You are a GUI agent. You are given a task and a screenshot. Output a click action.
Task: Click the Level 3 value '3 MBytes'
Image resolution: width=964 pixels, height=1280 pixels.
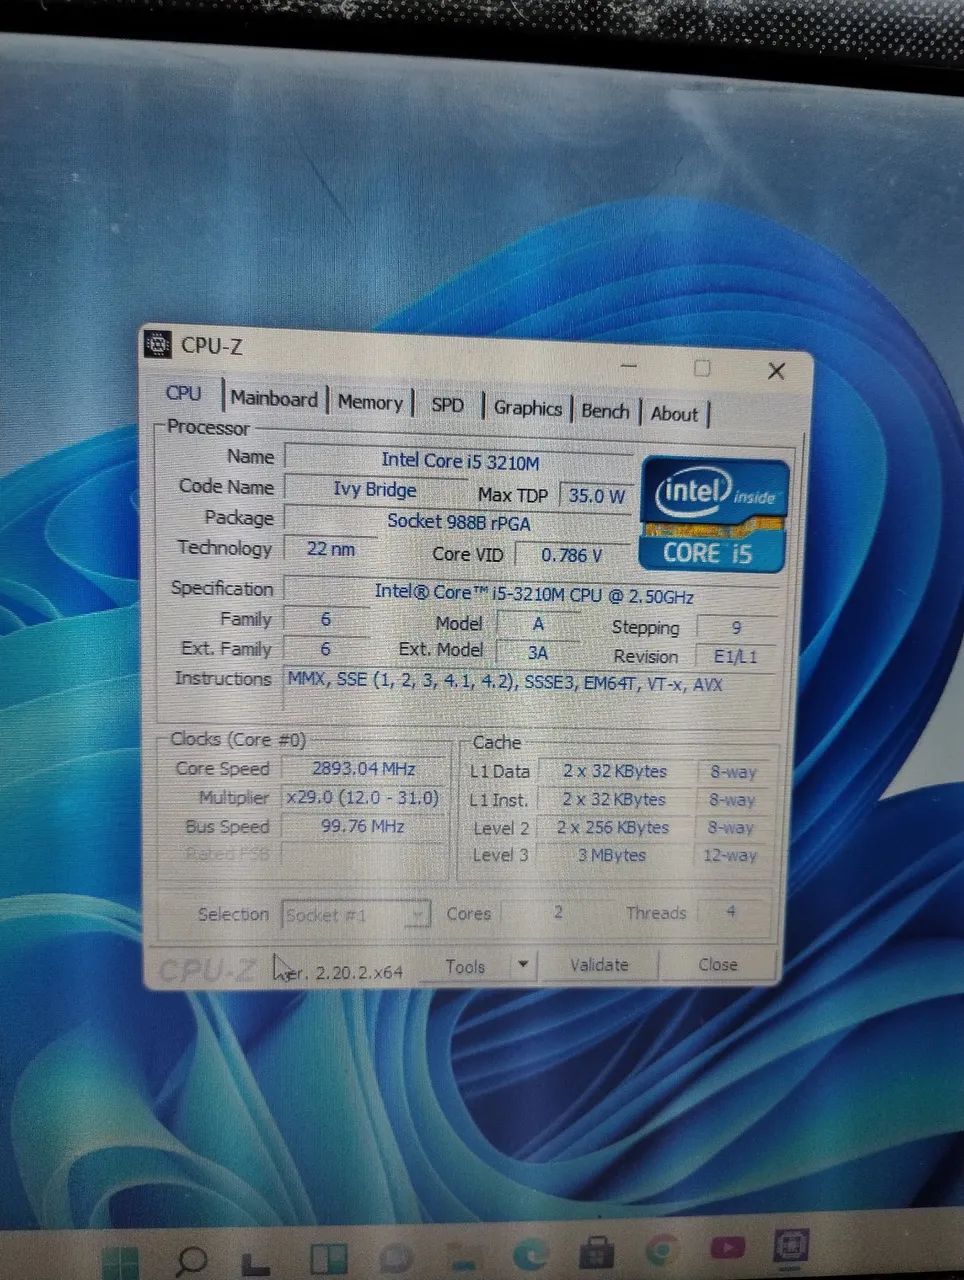pos(612,856)
